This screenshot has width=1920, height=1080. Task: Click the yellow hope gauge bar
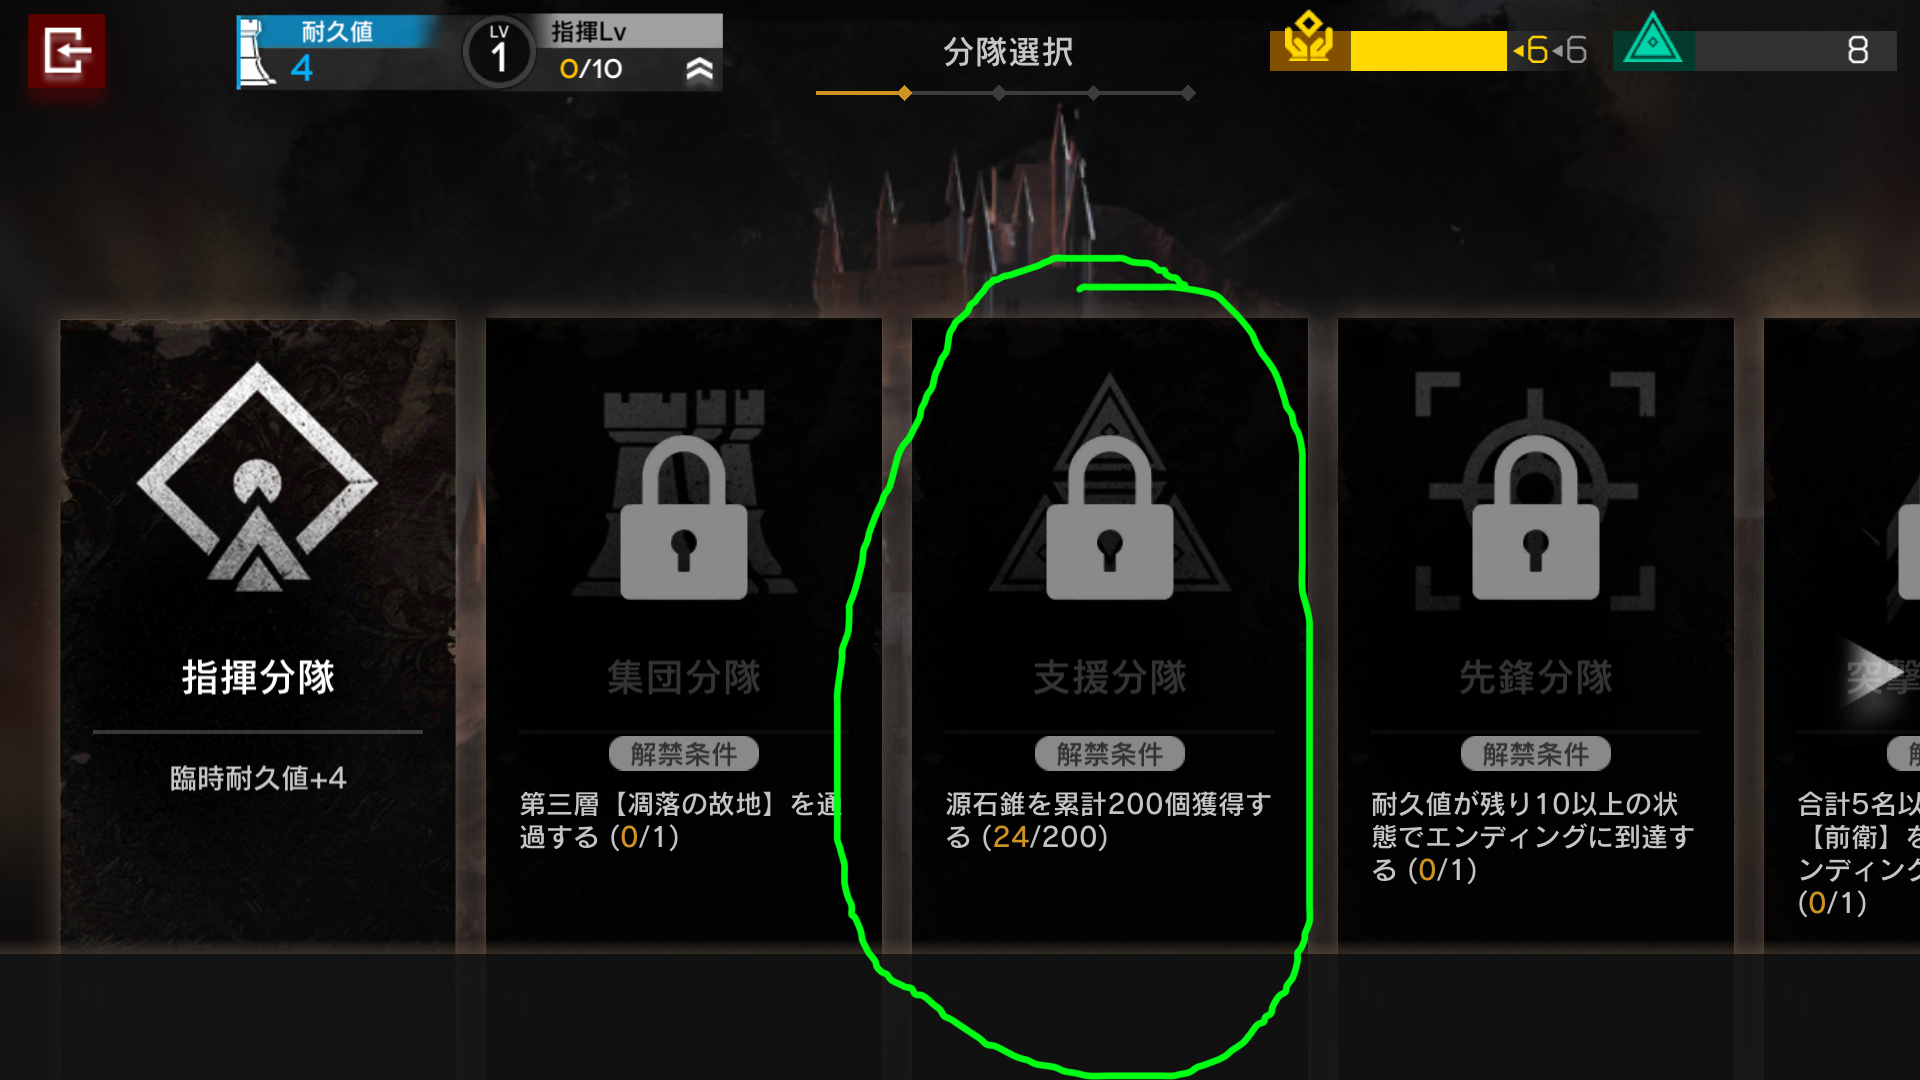tap(1428, 50)
